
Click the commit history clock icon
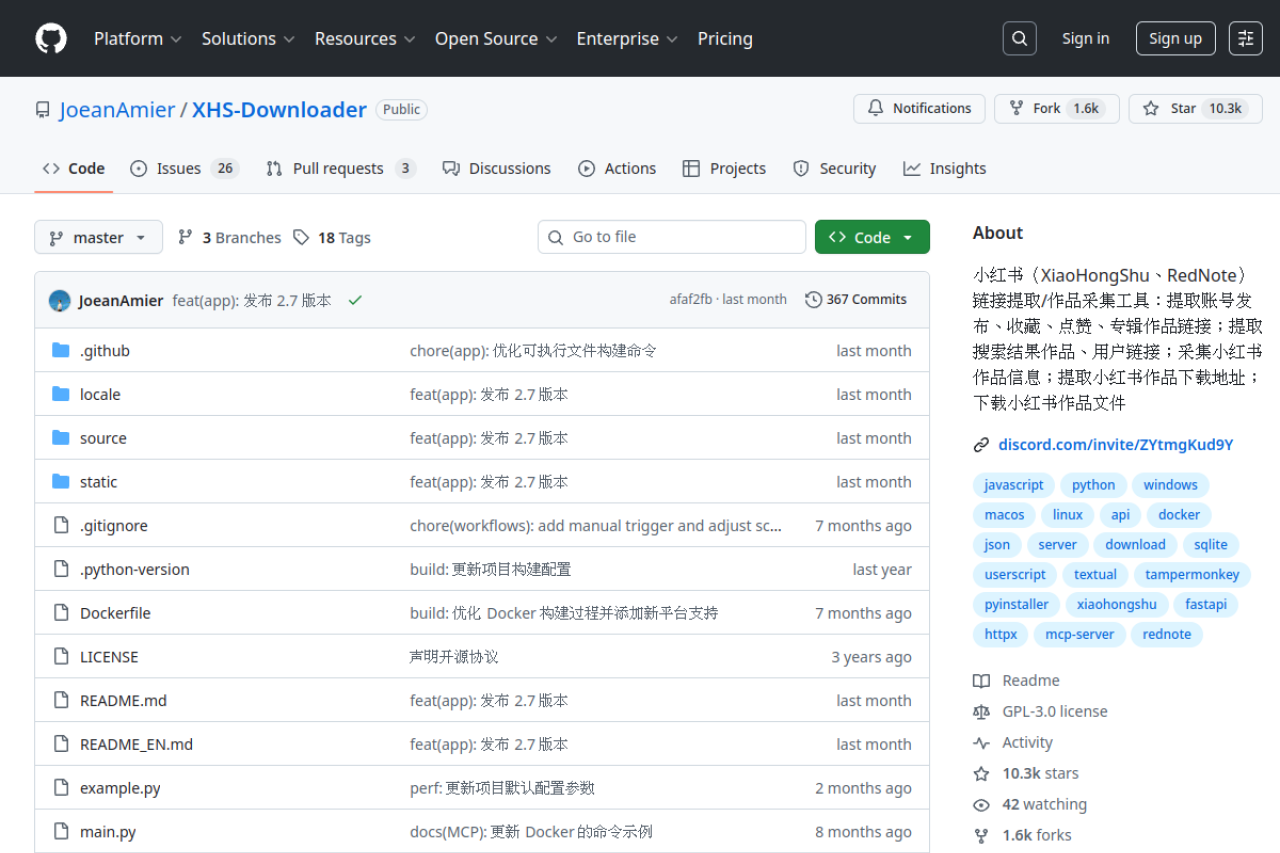click(813, 298)
